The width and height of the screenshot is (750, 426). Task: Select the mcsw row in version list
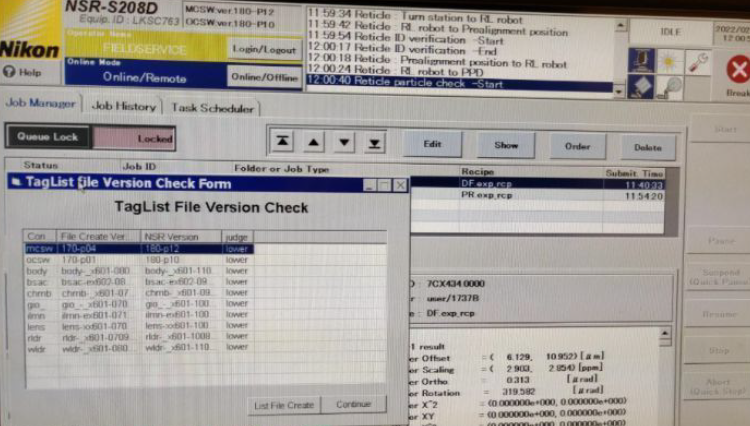pos(139,249)
